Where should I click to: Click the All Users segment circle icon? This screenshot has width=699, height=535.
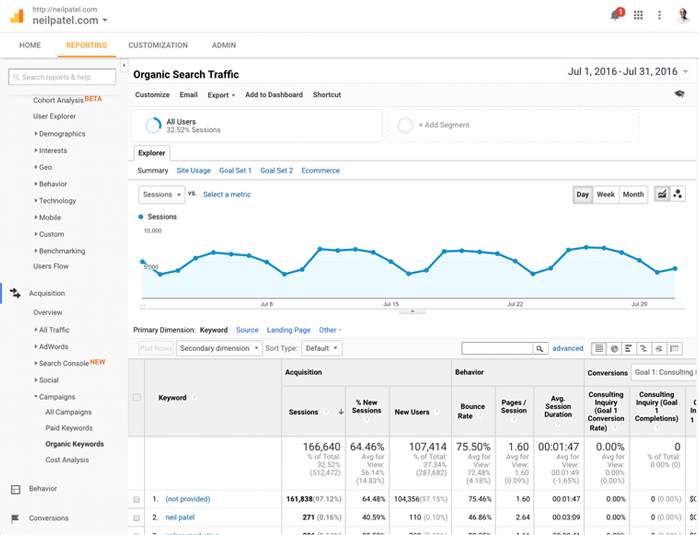pyautogui.click(x=153, y=125)
